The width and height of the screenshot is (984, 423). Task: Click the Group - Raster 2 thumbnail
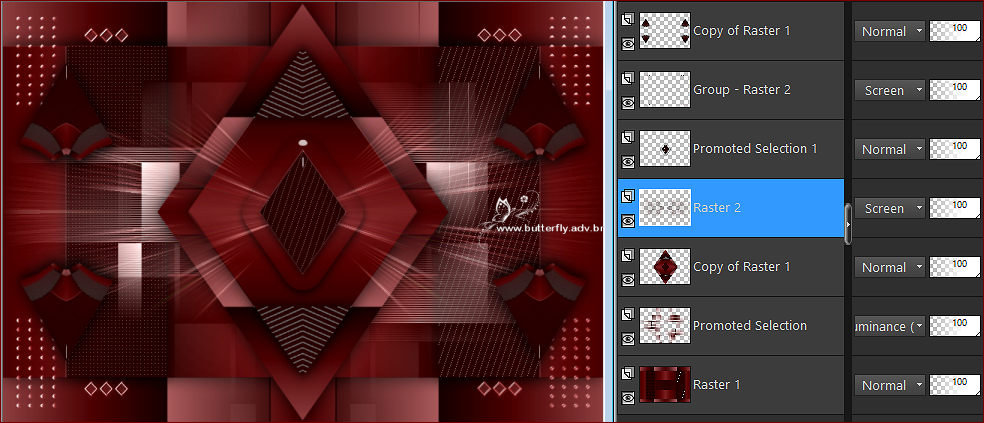tap(665, 90)
